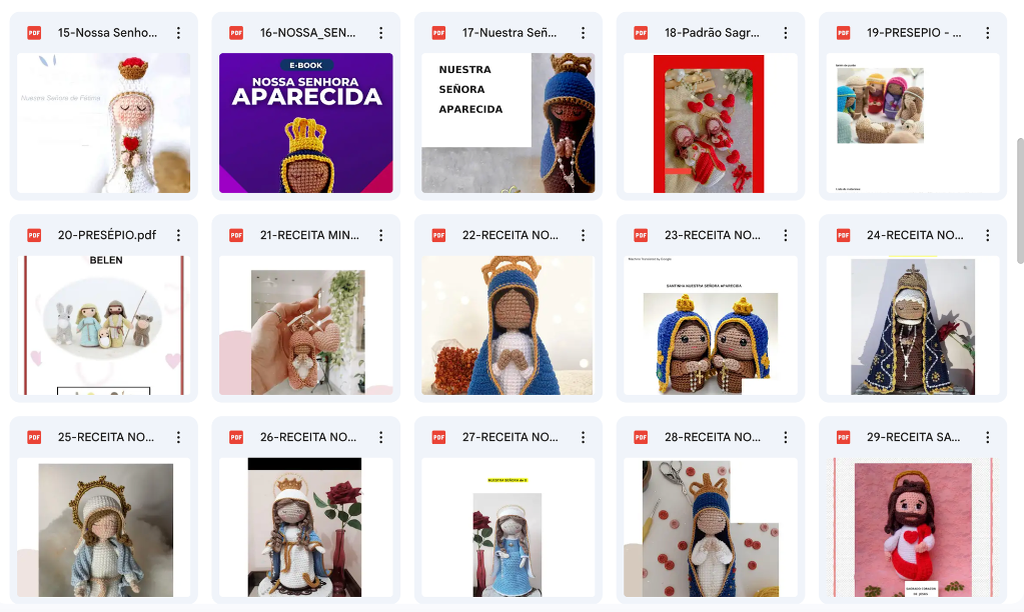Open options menu for 18-Padrão Sagr file

(x=786, y=33)
